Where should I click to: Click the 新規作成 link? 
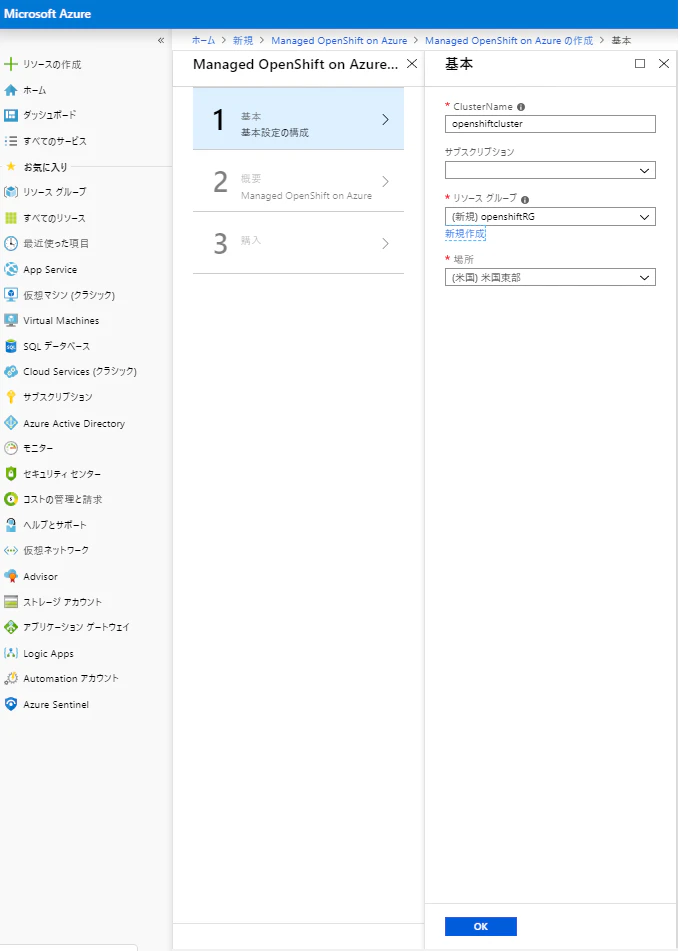[x=465, y=234]
